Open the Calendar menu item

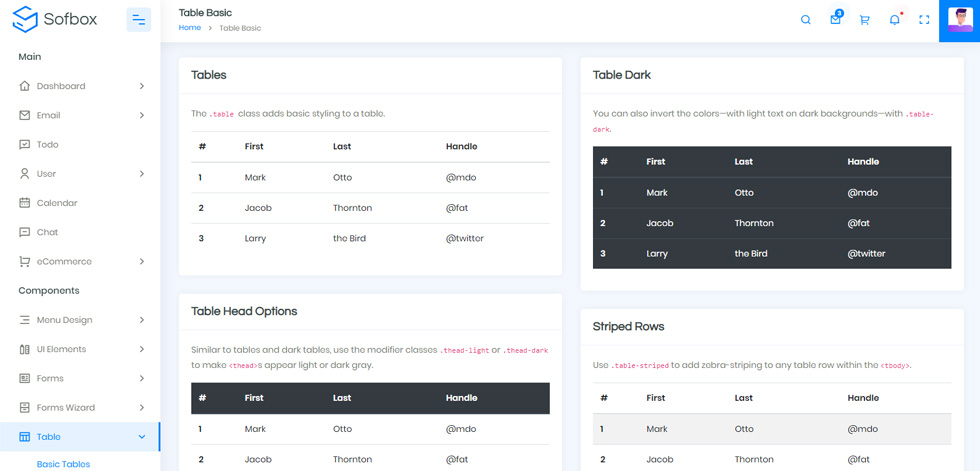click(x=80, y=202)
